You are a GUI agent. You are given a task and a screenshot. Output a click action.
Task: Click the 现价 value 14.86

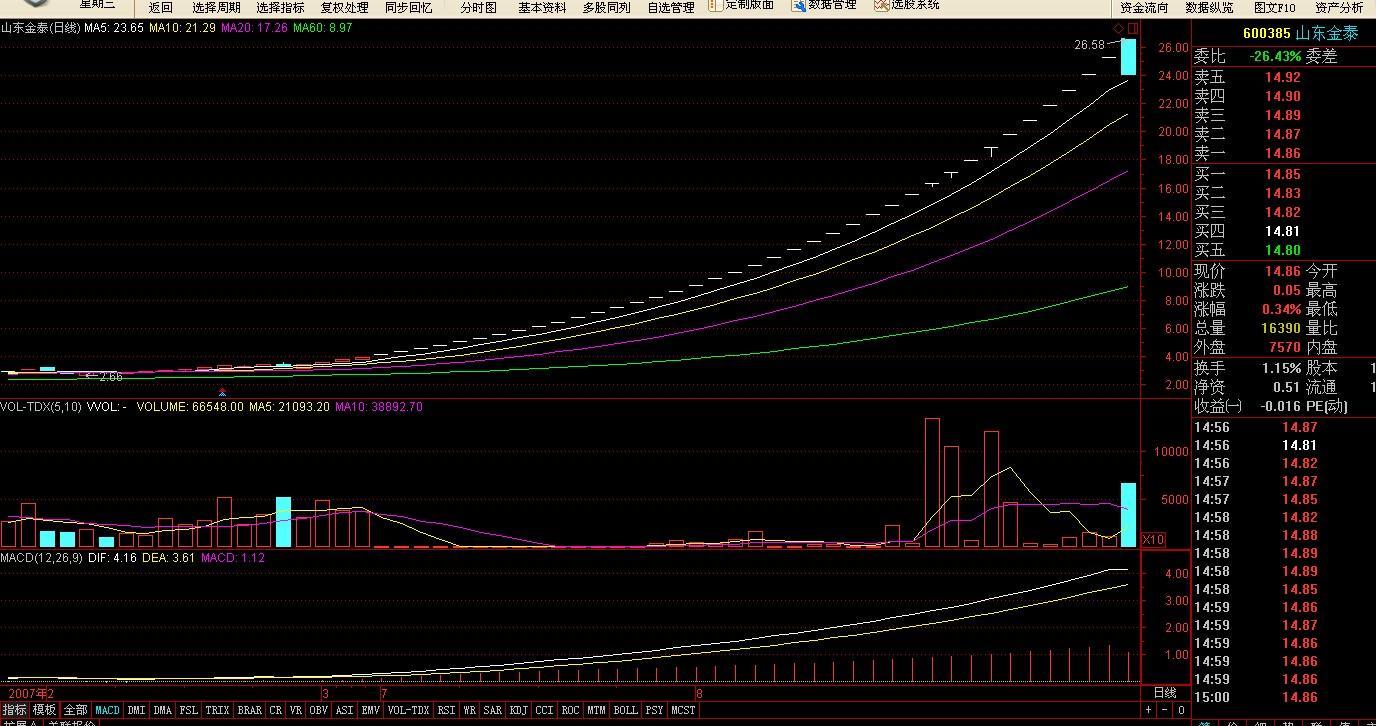[x=1282, y=271]
